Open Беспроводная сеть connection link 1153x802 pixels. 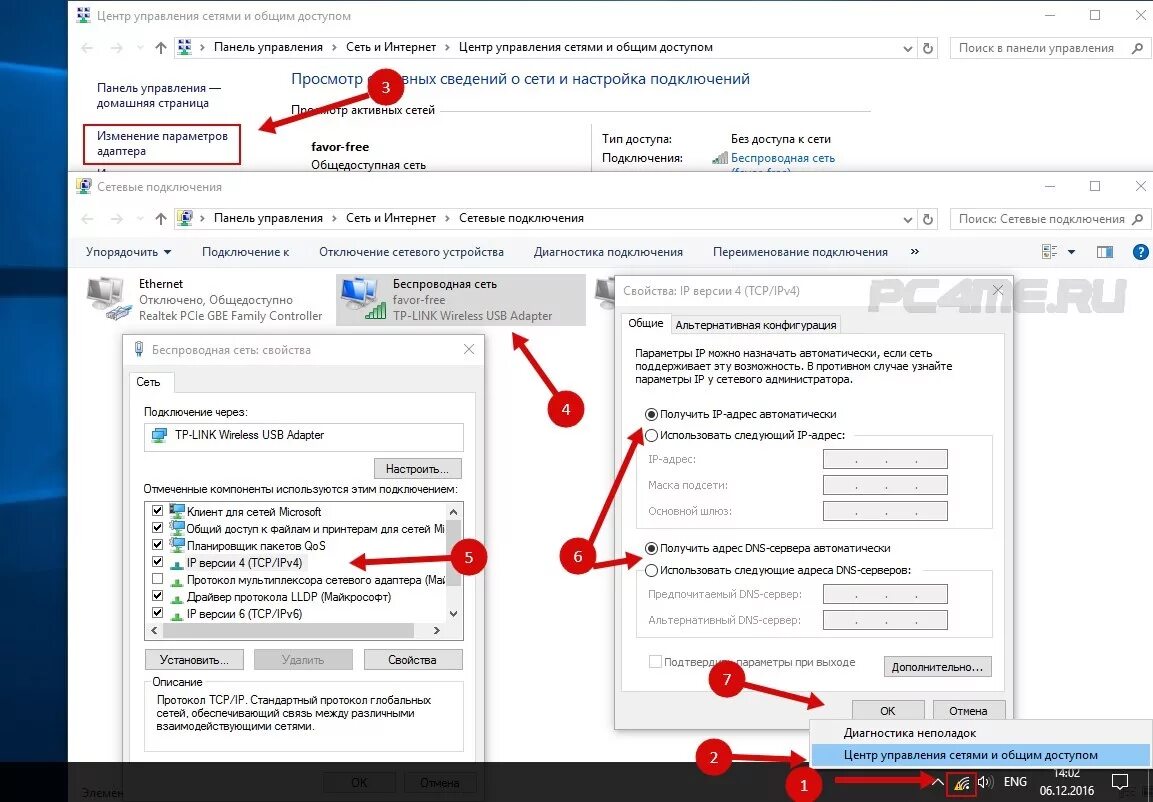[782, 158]
